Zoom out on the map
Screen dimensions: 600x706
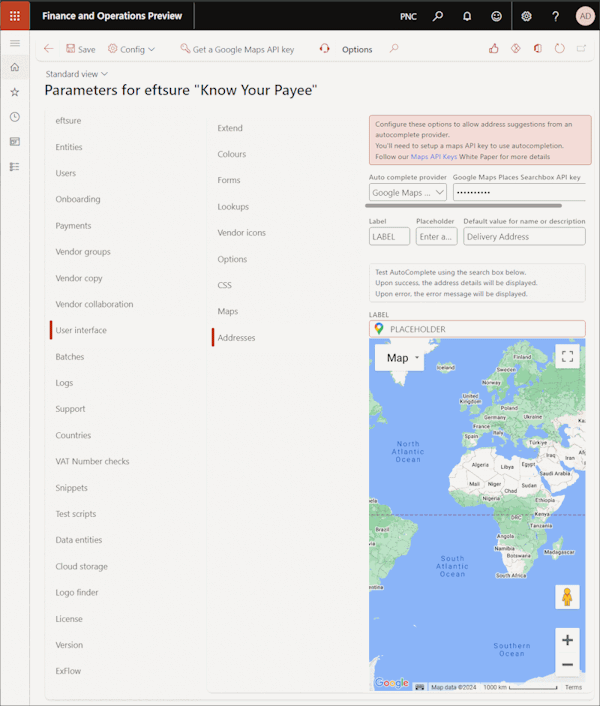point(567,664)
